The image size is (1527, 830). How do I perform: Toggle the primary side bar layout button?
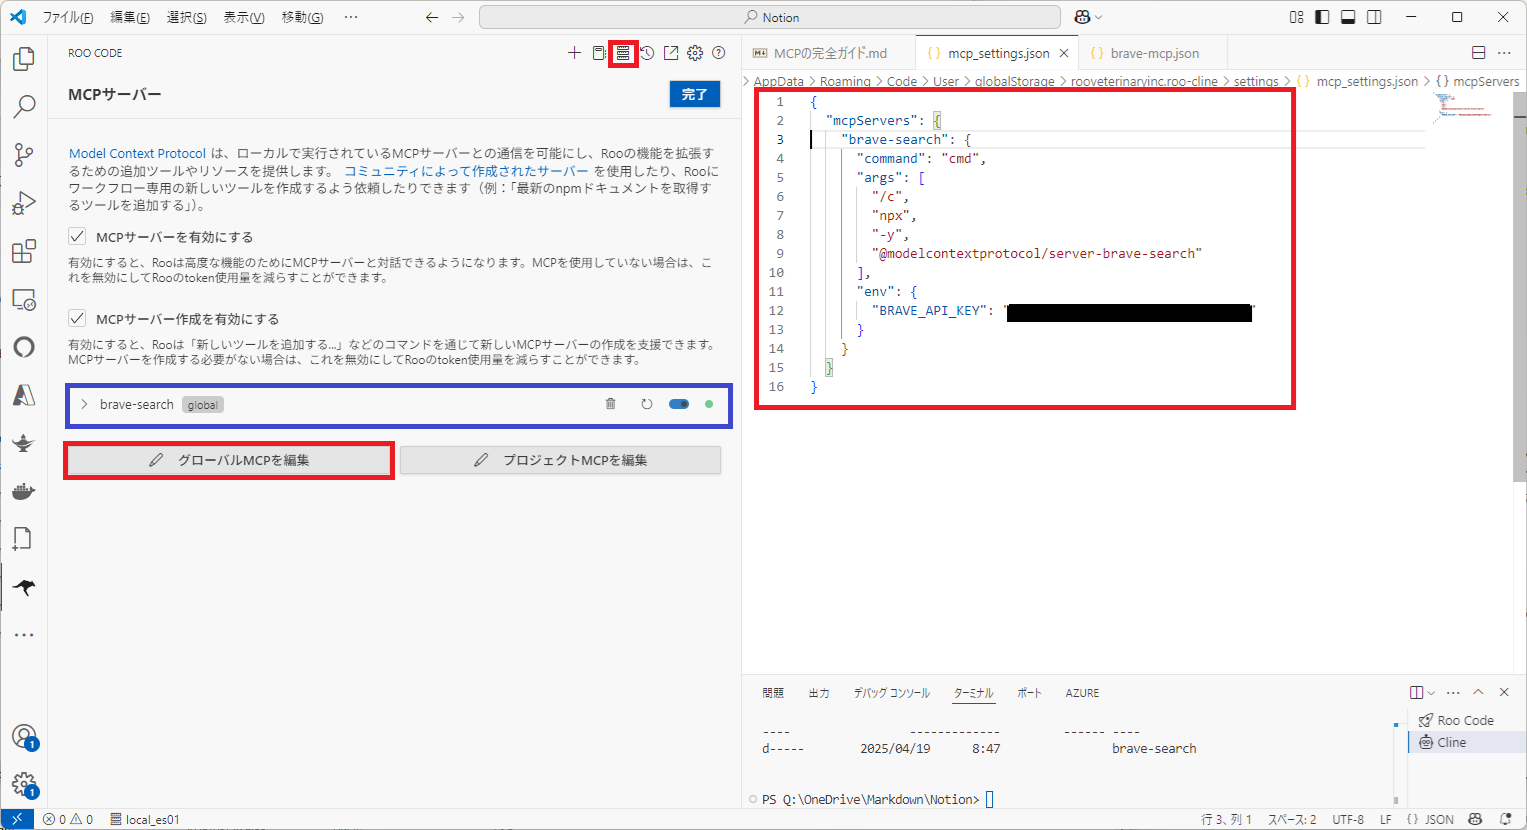point(1322,17)
